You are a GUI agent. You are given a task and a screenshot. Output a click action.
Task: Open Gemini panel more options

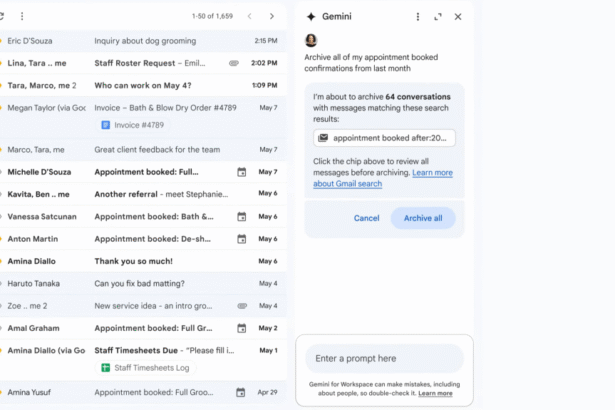tap(418, 16)
